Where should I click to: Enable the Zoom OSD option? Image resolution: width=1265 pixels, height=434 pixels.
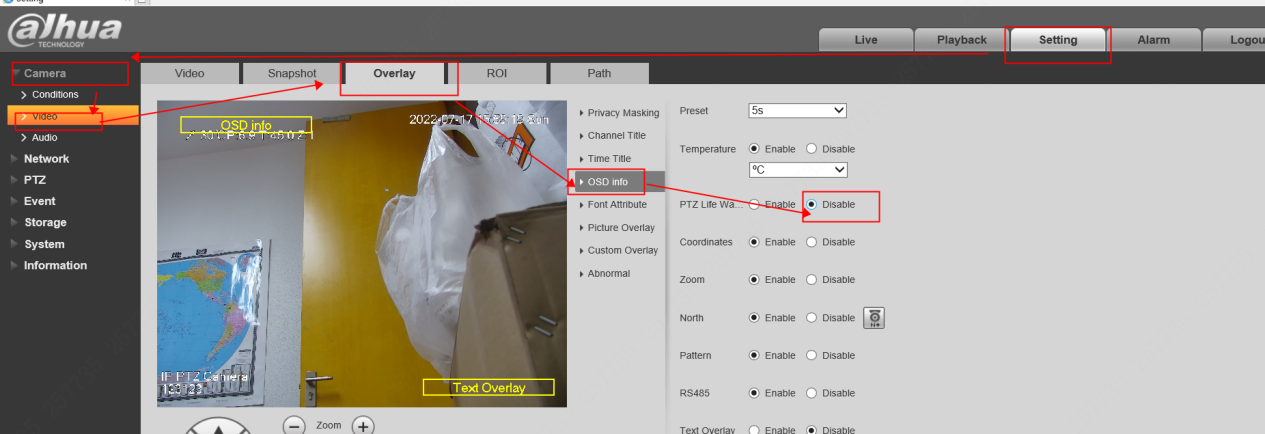click(754, 280)
